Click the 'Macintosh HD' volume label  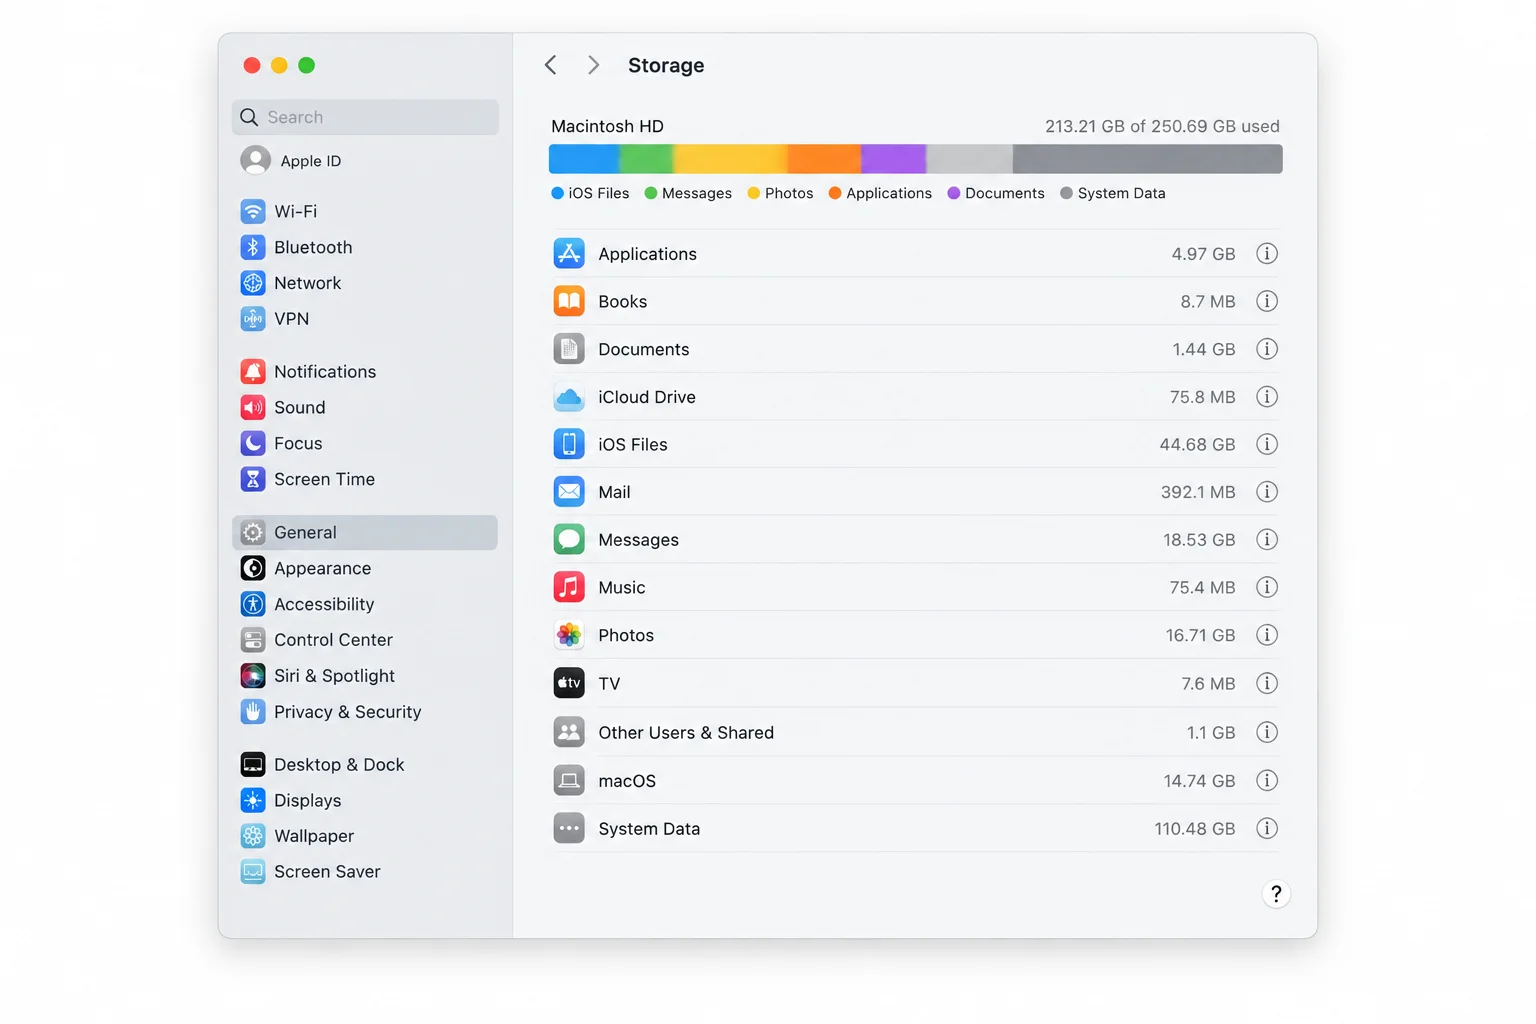607,126
